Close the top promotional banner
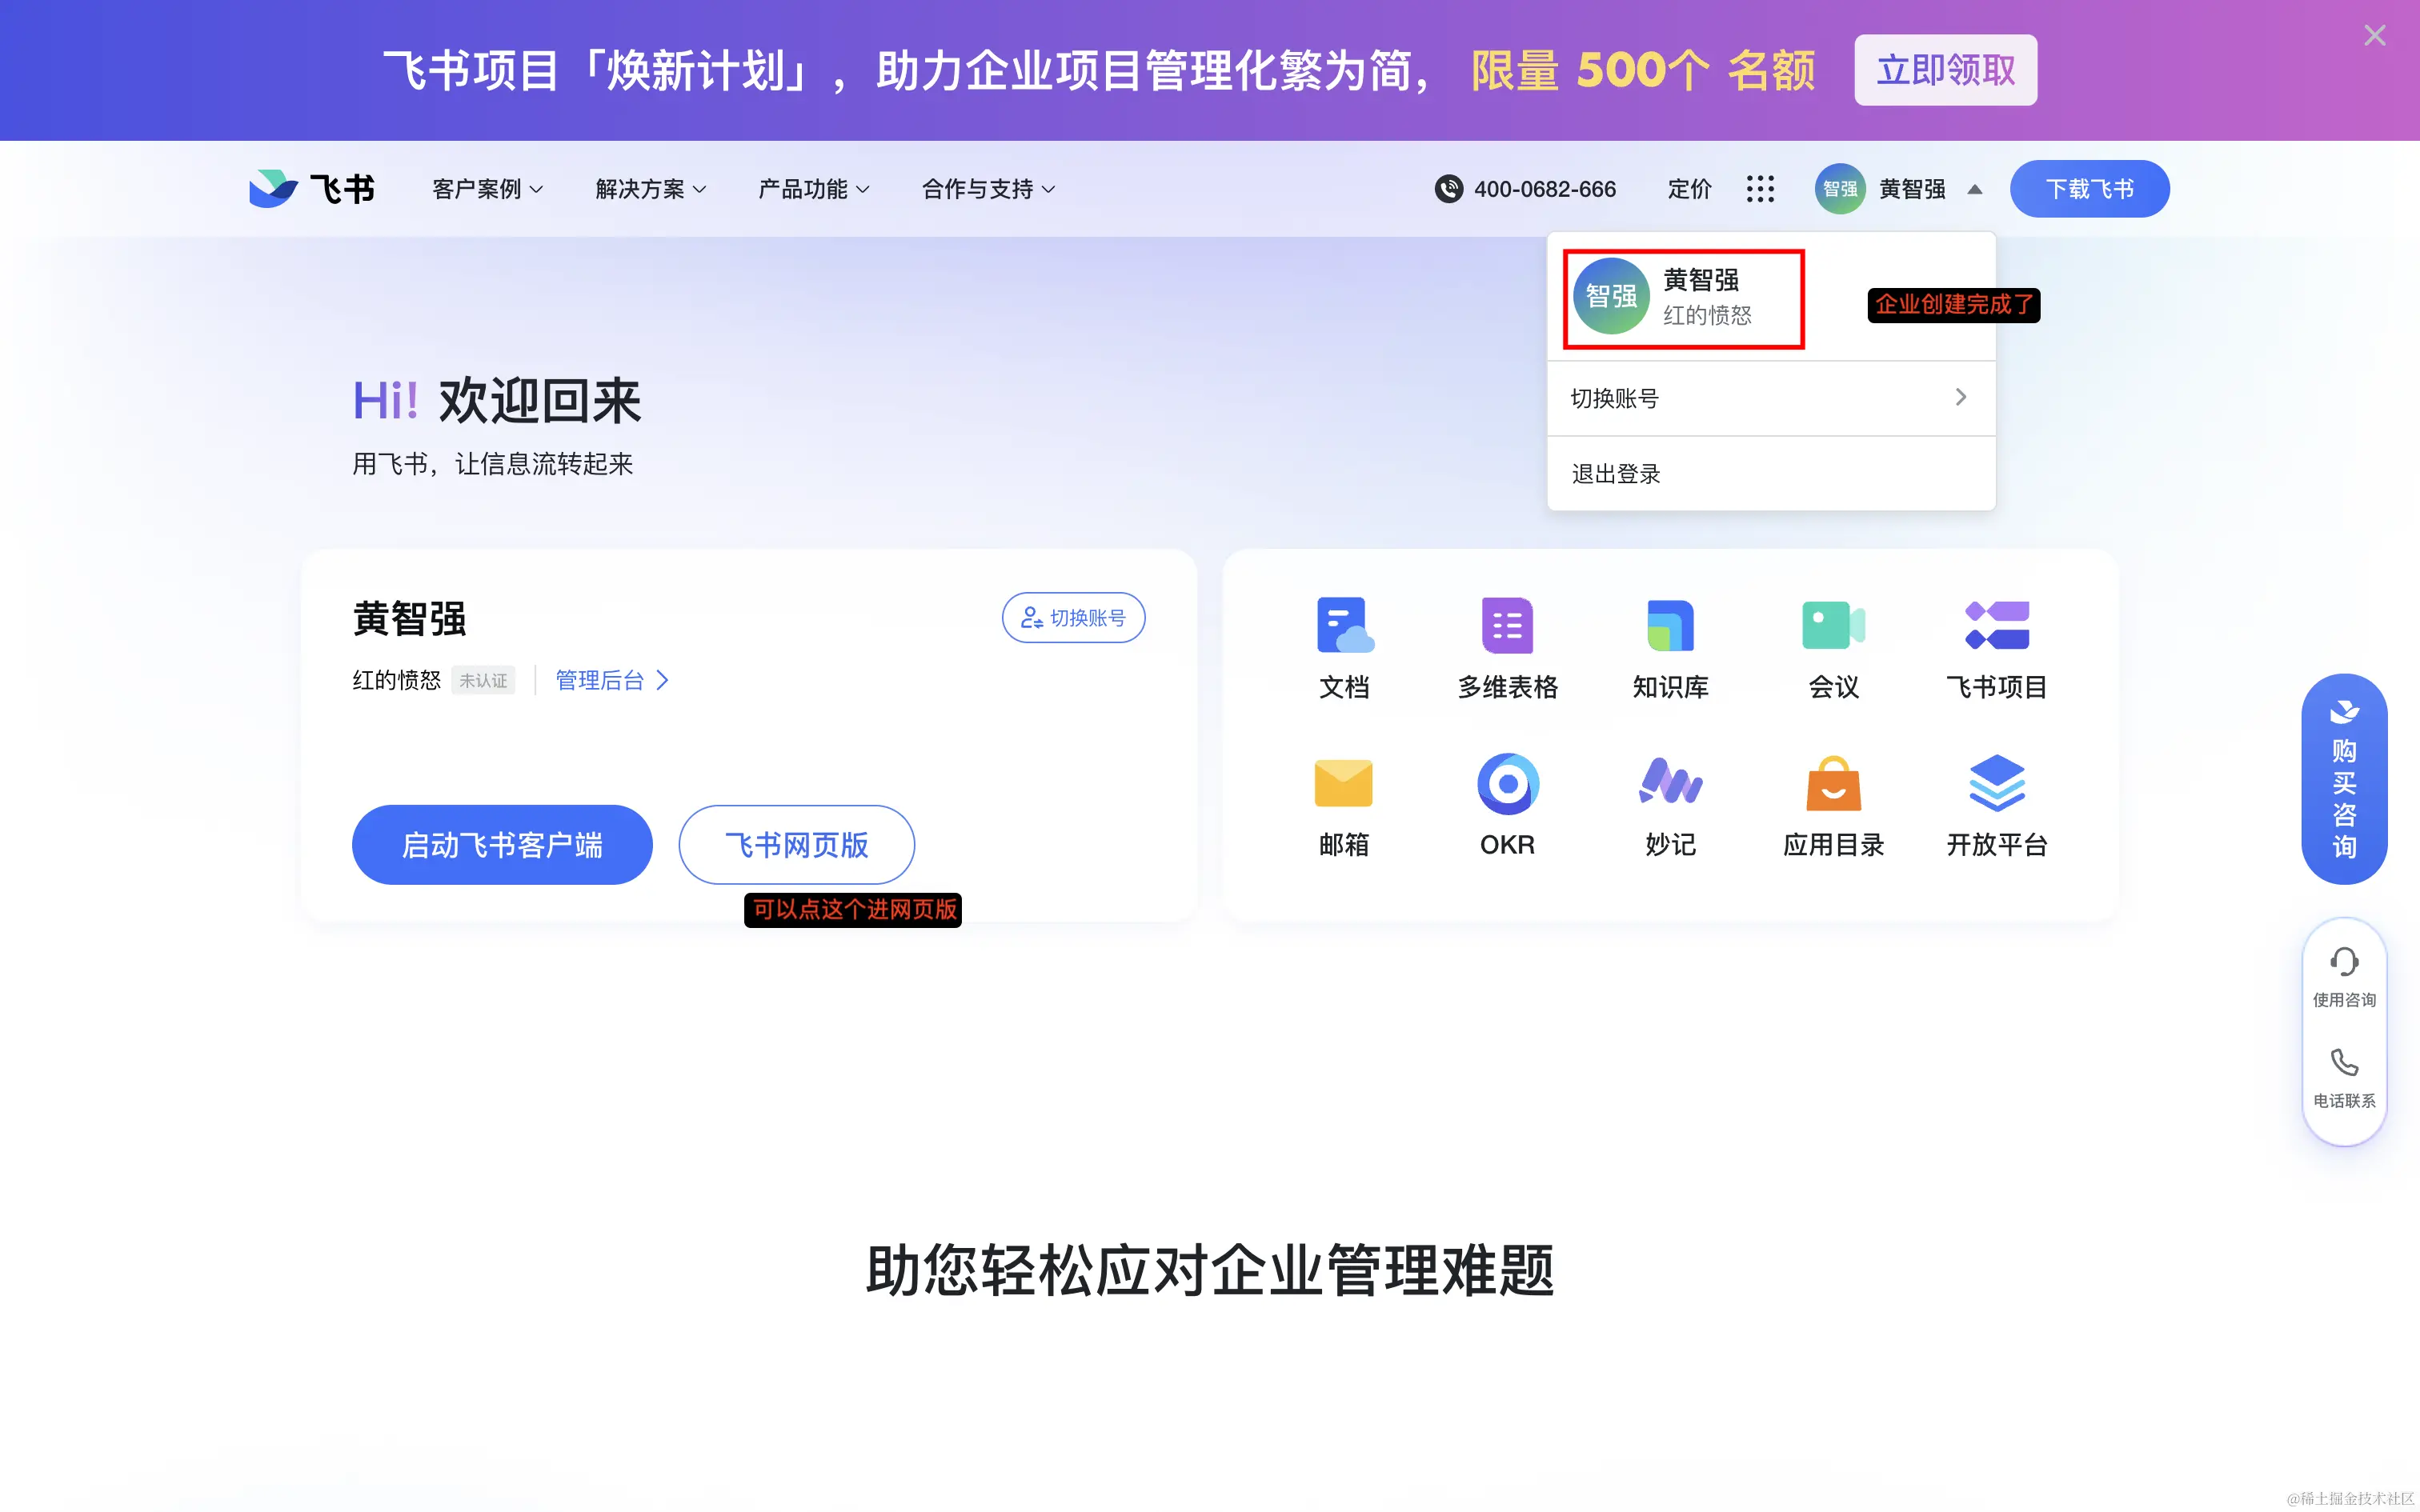The image size is (2420, 1512). [x=2374, y=36]
